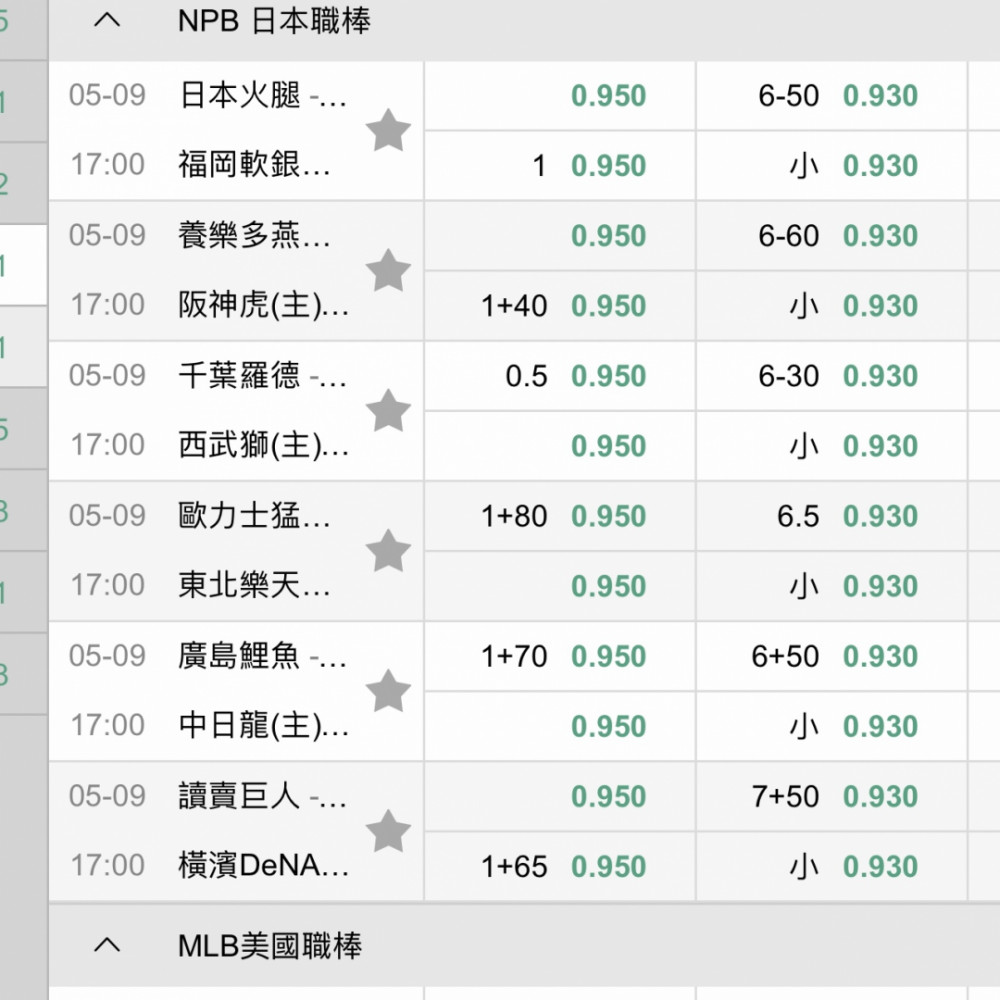
Task: Select 小 under odds for 橫濱DeNA game
Action: (832, 866)
